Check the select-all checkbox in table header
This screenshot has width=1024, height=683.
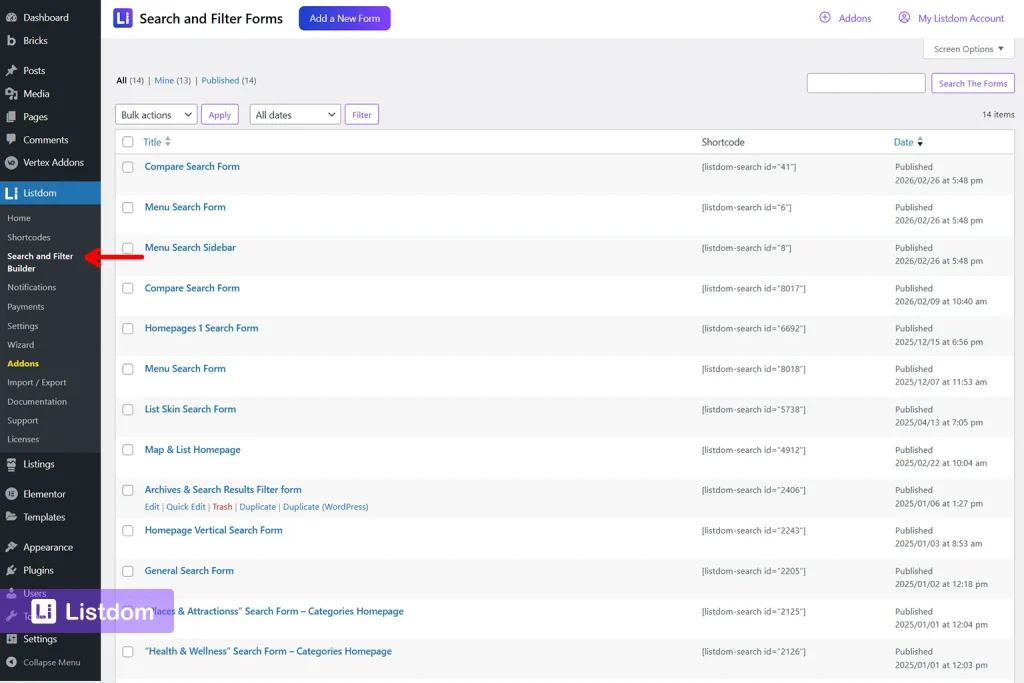pyautogui.click(x=128, y=141)
